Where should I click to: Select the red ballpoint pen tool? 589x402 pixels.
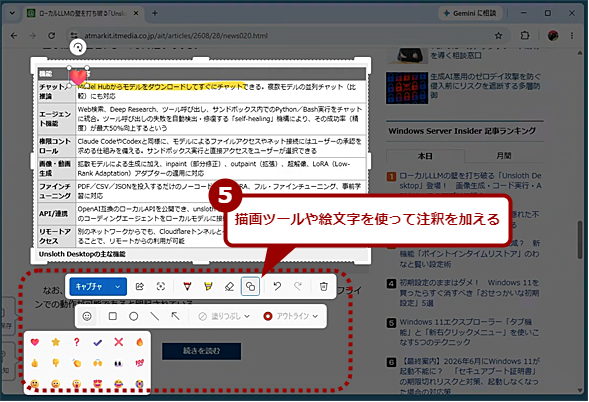pos(187,287)
